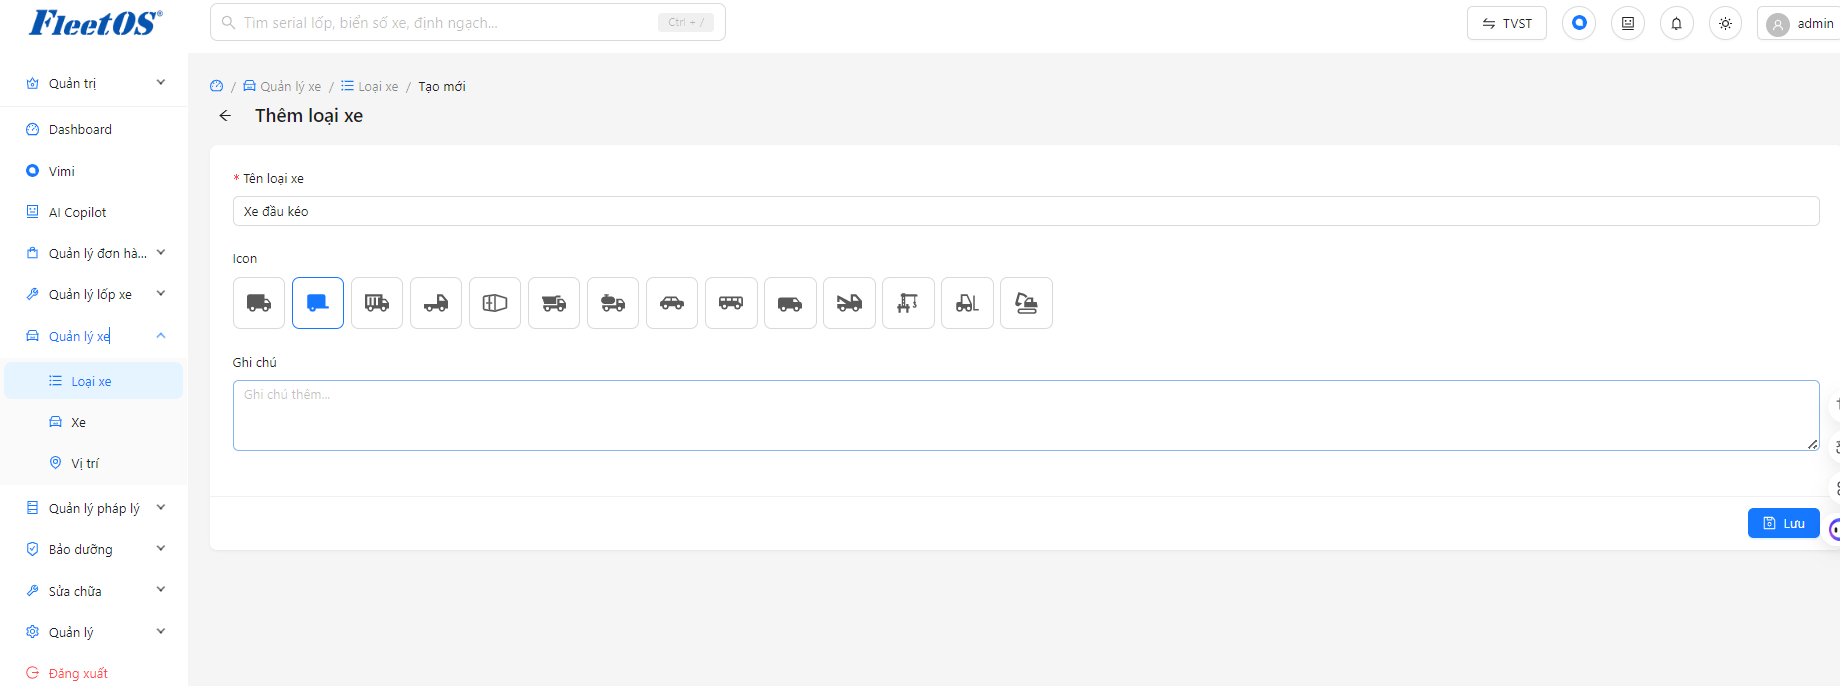Viewport: 1840px width, 686px height.
Task: Pick the tanker truck icon
Action: (x=613, y=303)
